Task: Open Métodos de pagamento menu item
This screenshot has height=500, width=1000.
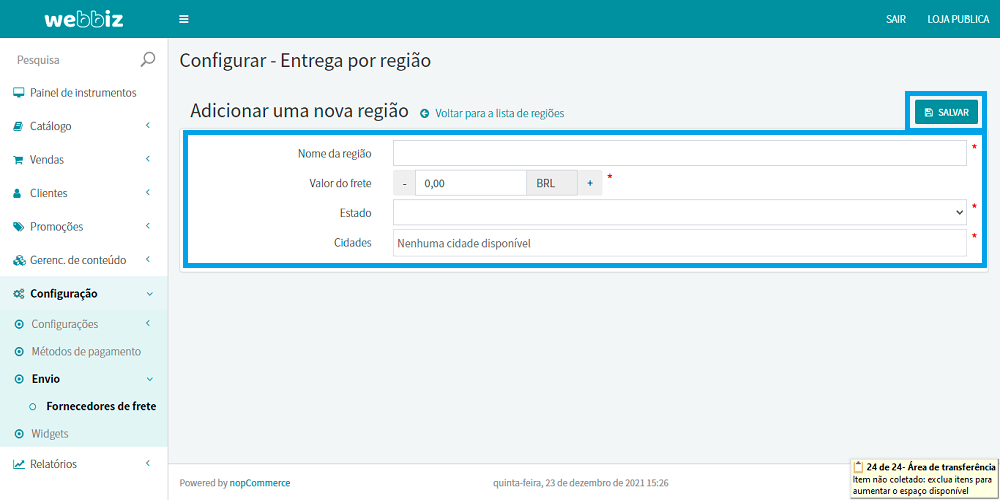Action: (x=85, y=352)
